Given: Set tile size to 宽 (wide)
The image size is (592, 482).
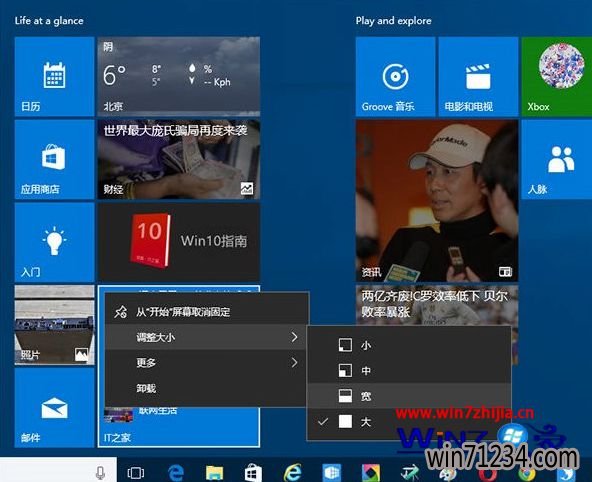Looking at the screenshot, I should (x=409, y=396).
